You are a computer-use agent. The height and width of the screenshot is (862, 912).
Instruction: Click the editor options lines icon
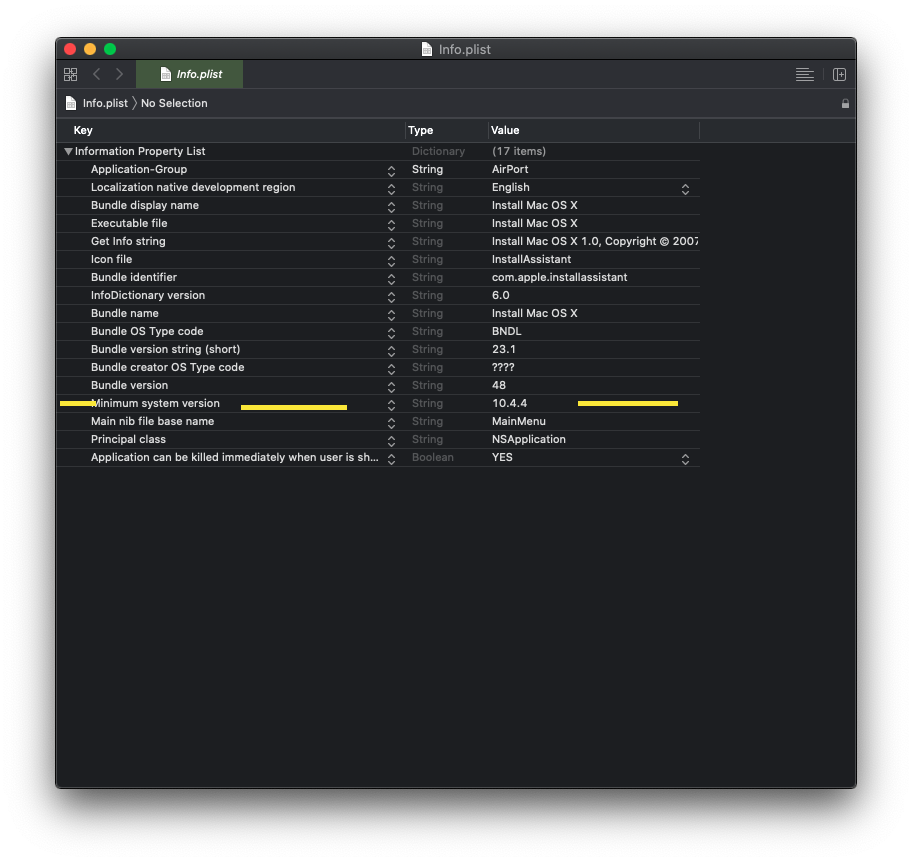point(804,74)
